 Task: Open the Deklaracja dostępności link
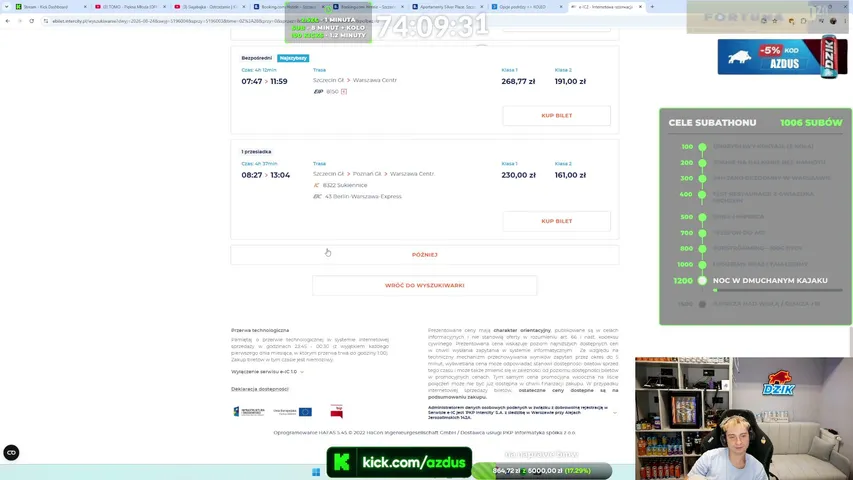click(259, 389)
